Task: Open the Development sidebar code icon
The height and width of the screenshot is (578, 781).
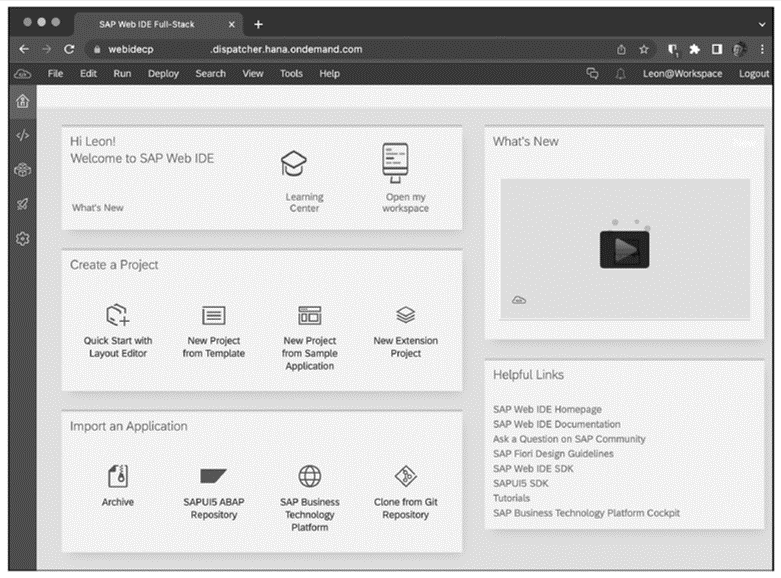Action: coord(23,136)
